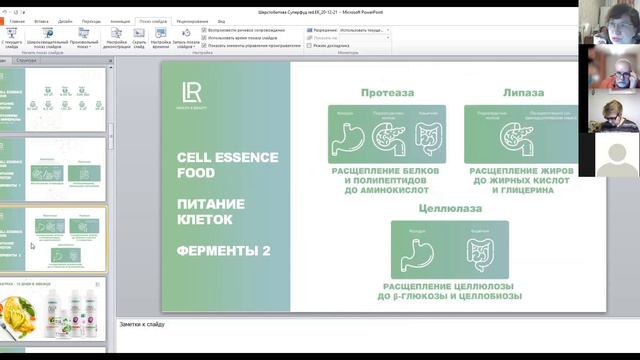This screenshot has width=640, height=360.
Task: Open Broadcast Slide Show option
Action: pyautogui.click(x=47, y=38)
